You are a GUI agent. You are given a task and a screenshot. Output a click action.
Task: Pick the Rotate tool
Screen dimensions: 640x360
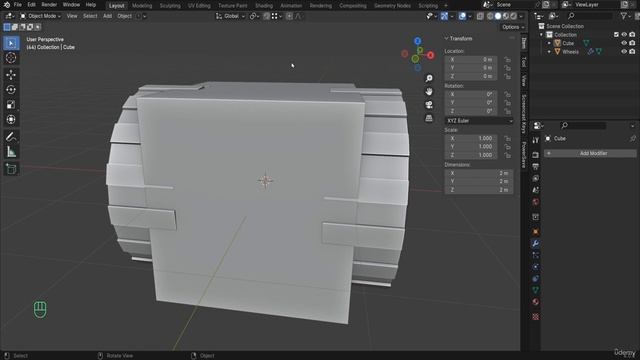(x=11, y=89)
